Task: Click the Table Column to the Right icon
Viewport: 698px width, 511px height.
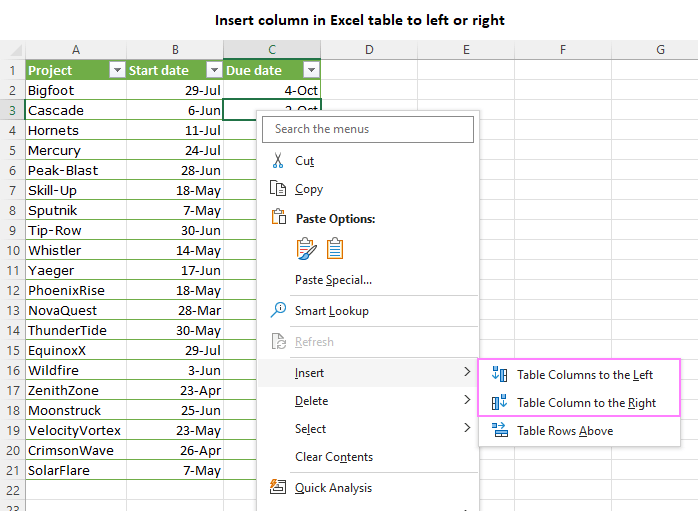Action: (499, 402)
